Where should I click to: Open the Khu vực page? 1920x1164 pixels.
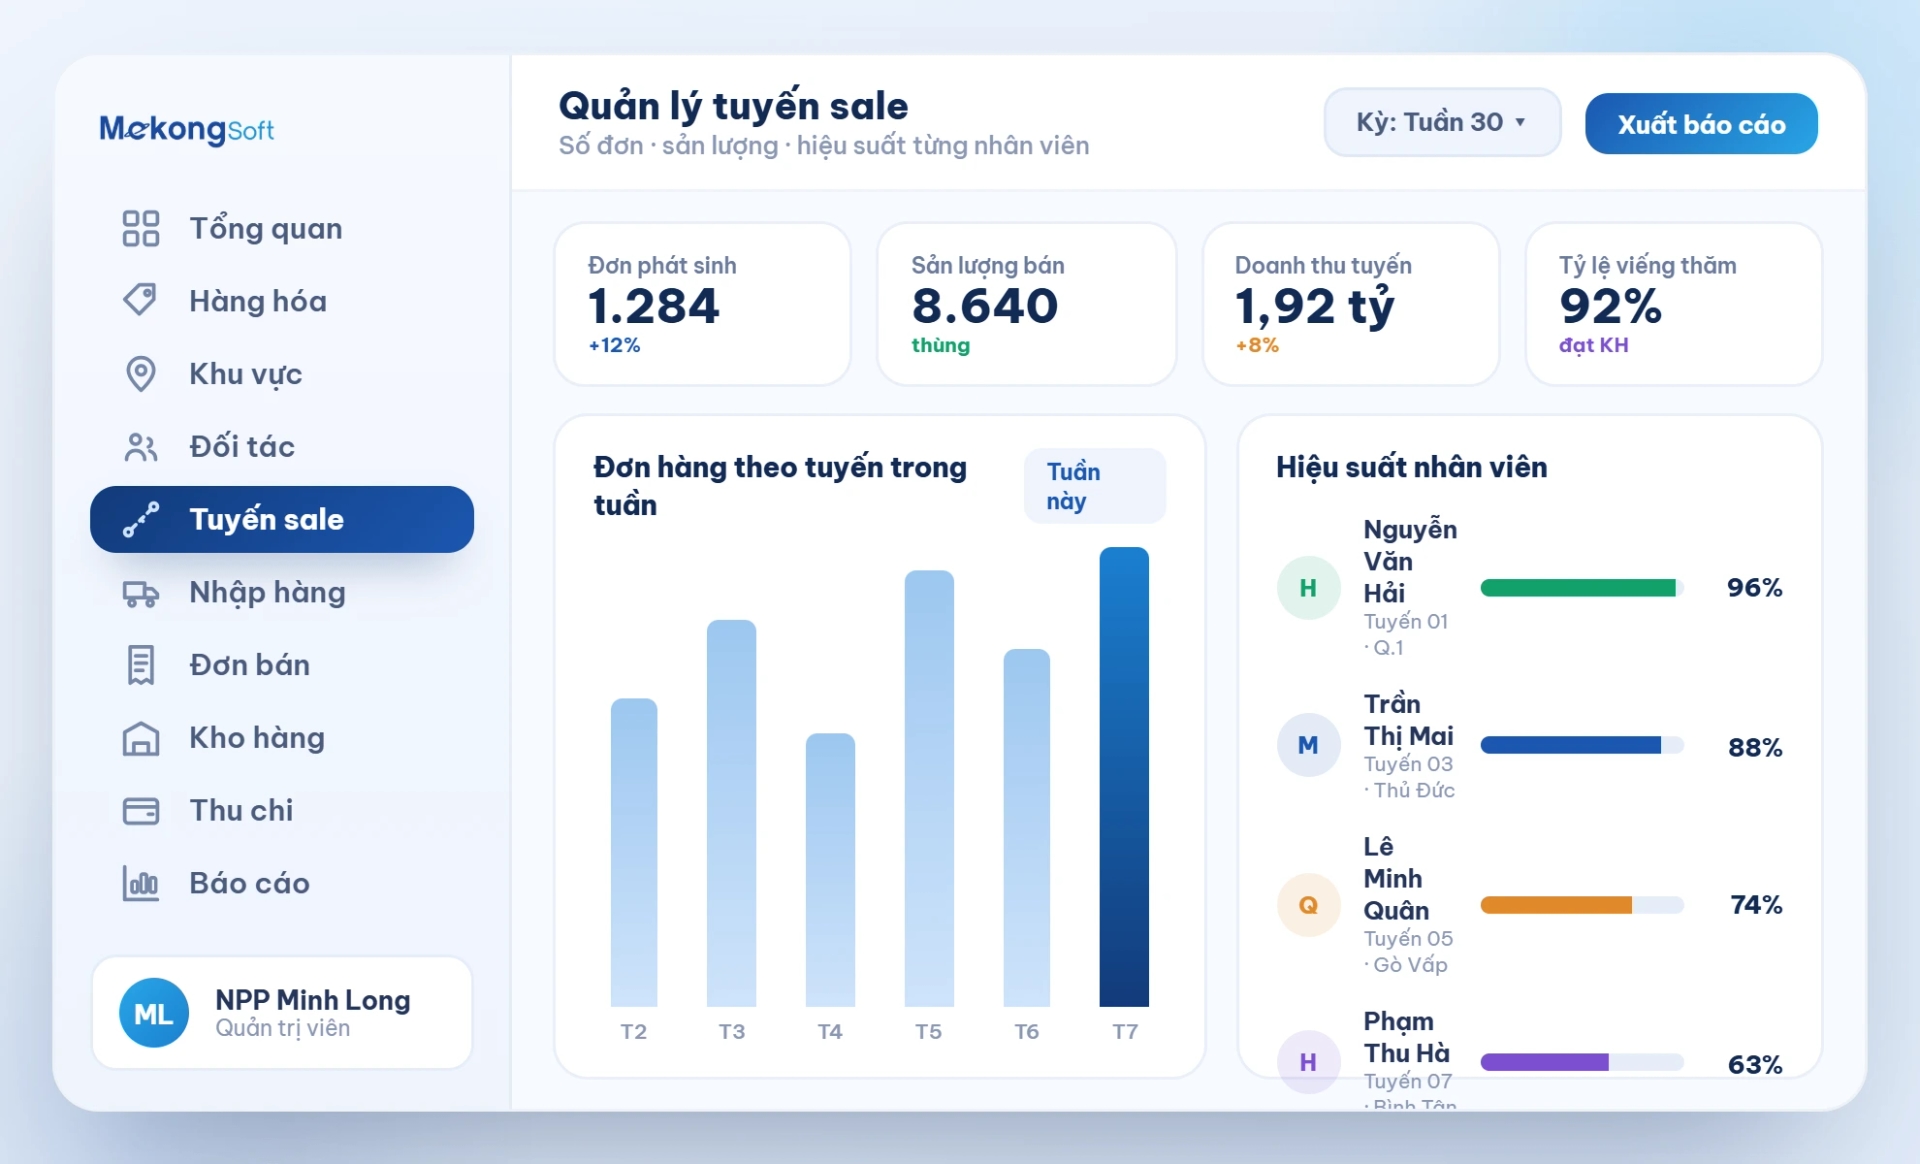282,374
